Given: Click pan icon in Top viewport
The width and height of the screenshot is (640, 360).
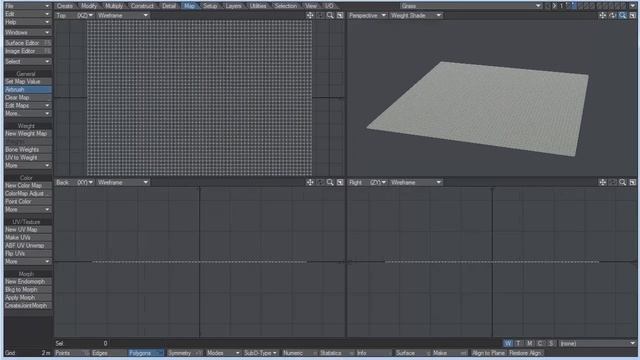Looking at the screenshot, I should [310, 16].
